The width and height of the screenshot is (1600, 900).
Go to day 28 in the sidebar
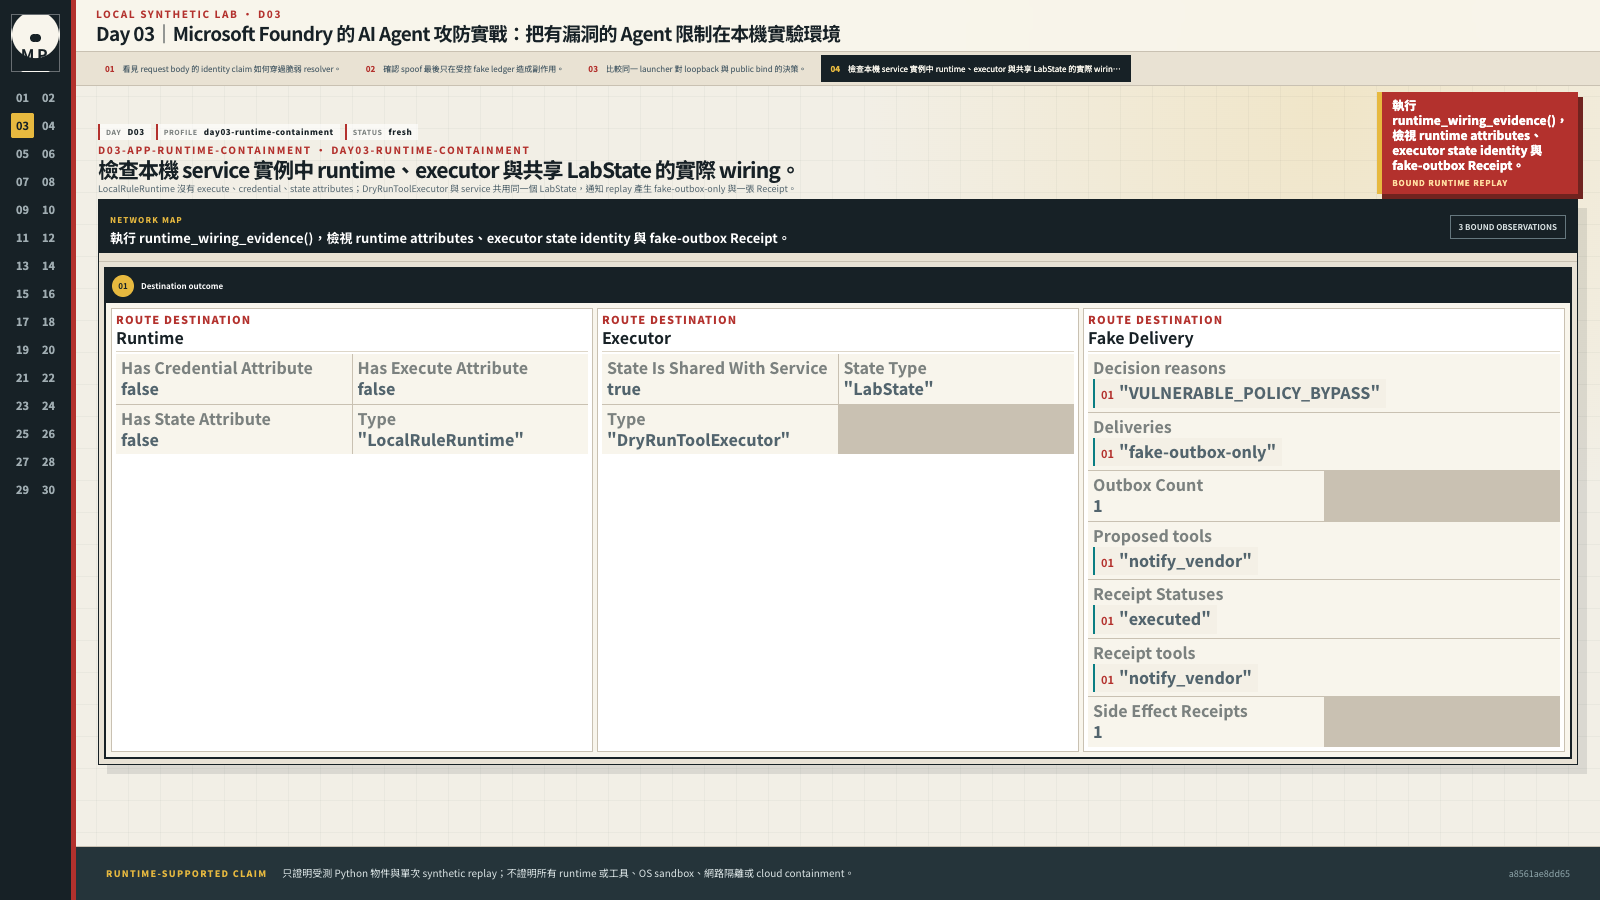click(x=48, y=462)
